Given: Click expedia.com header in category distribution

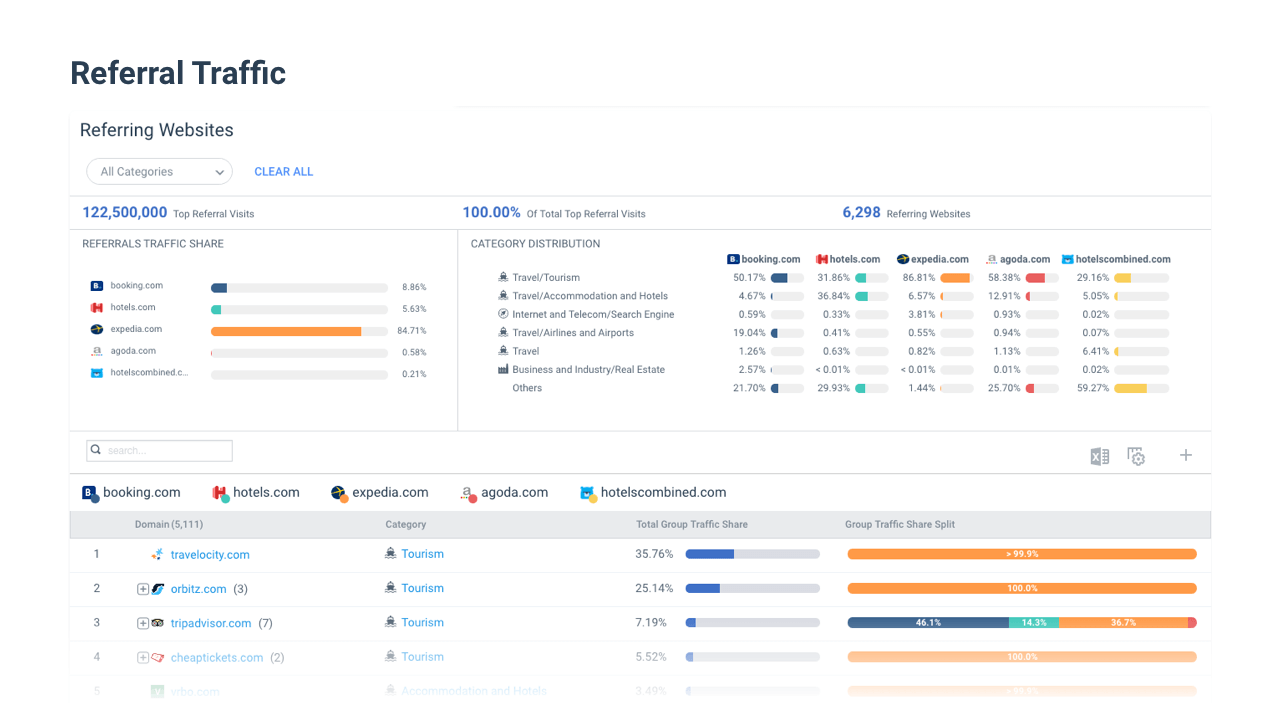Looking at the screenshot, I should [x=933, y=259].
